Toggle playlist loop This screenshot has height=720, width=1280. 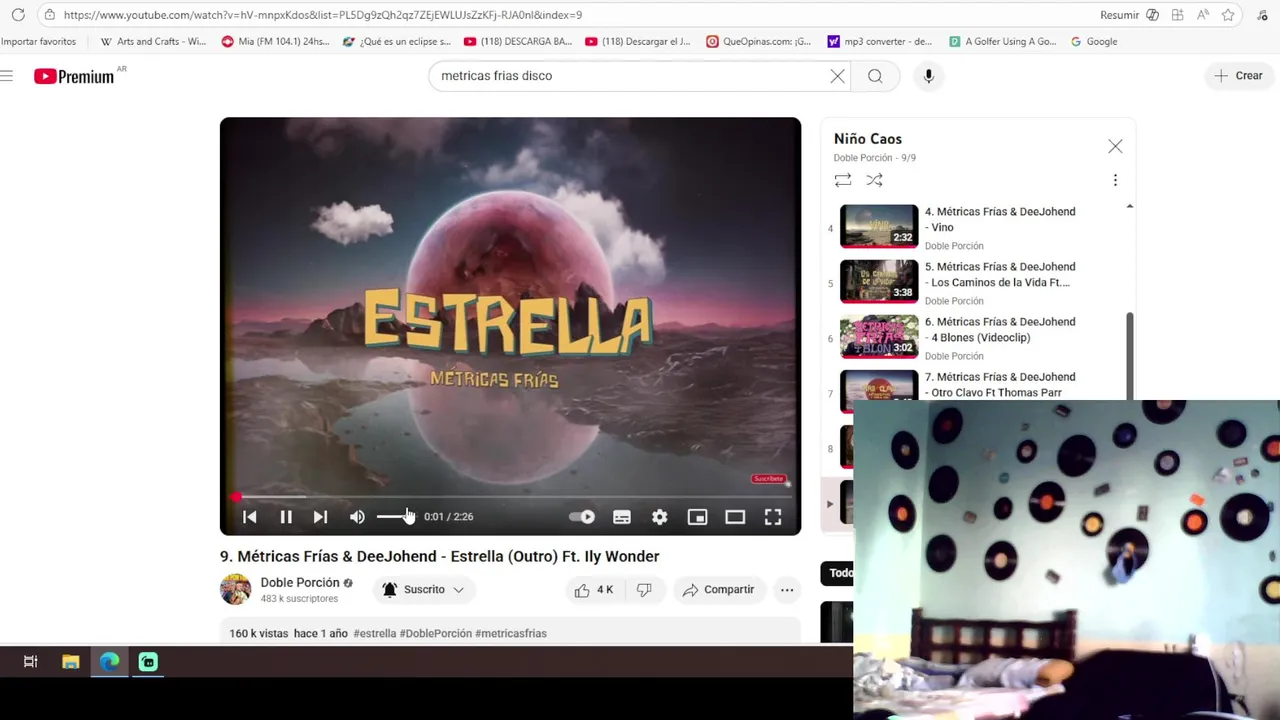(x=843, y=180)
